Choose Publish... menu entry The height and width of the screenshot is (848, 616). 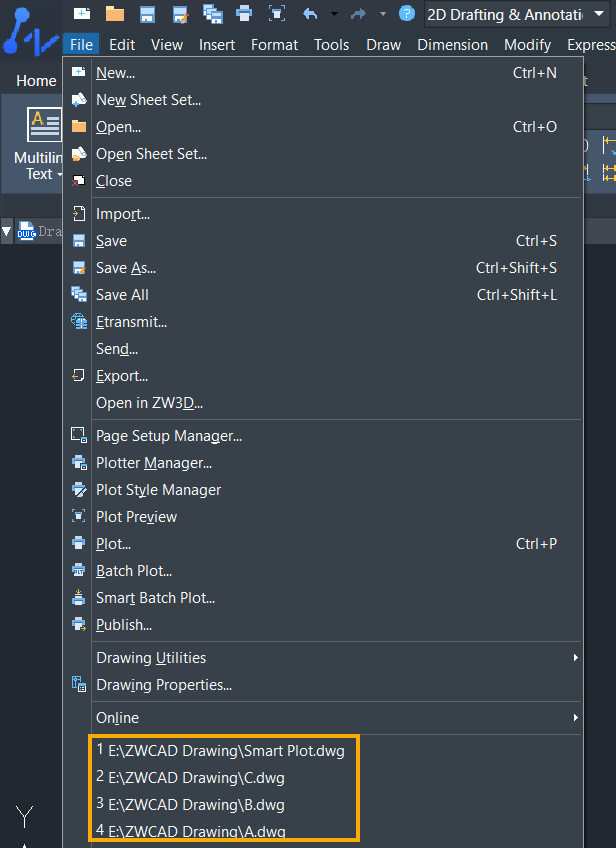click(323, 625)
